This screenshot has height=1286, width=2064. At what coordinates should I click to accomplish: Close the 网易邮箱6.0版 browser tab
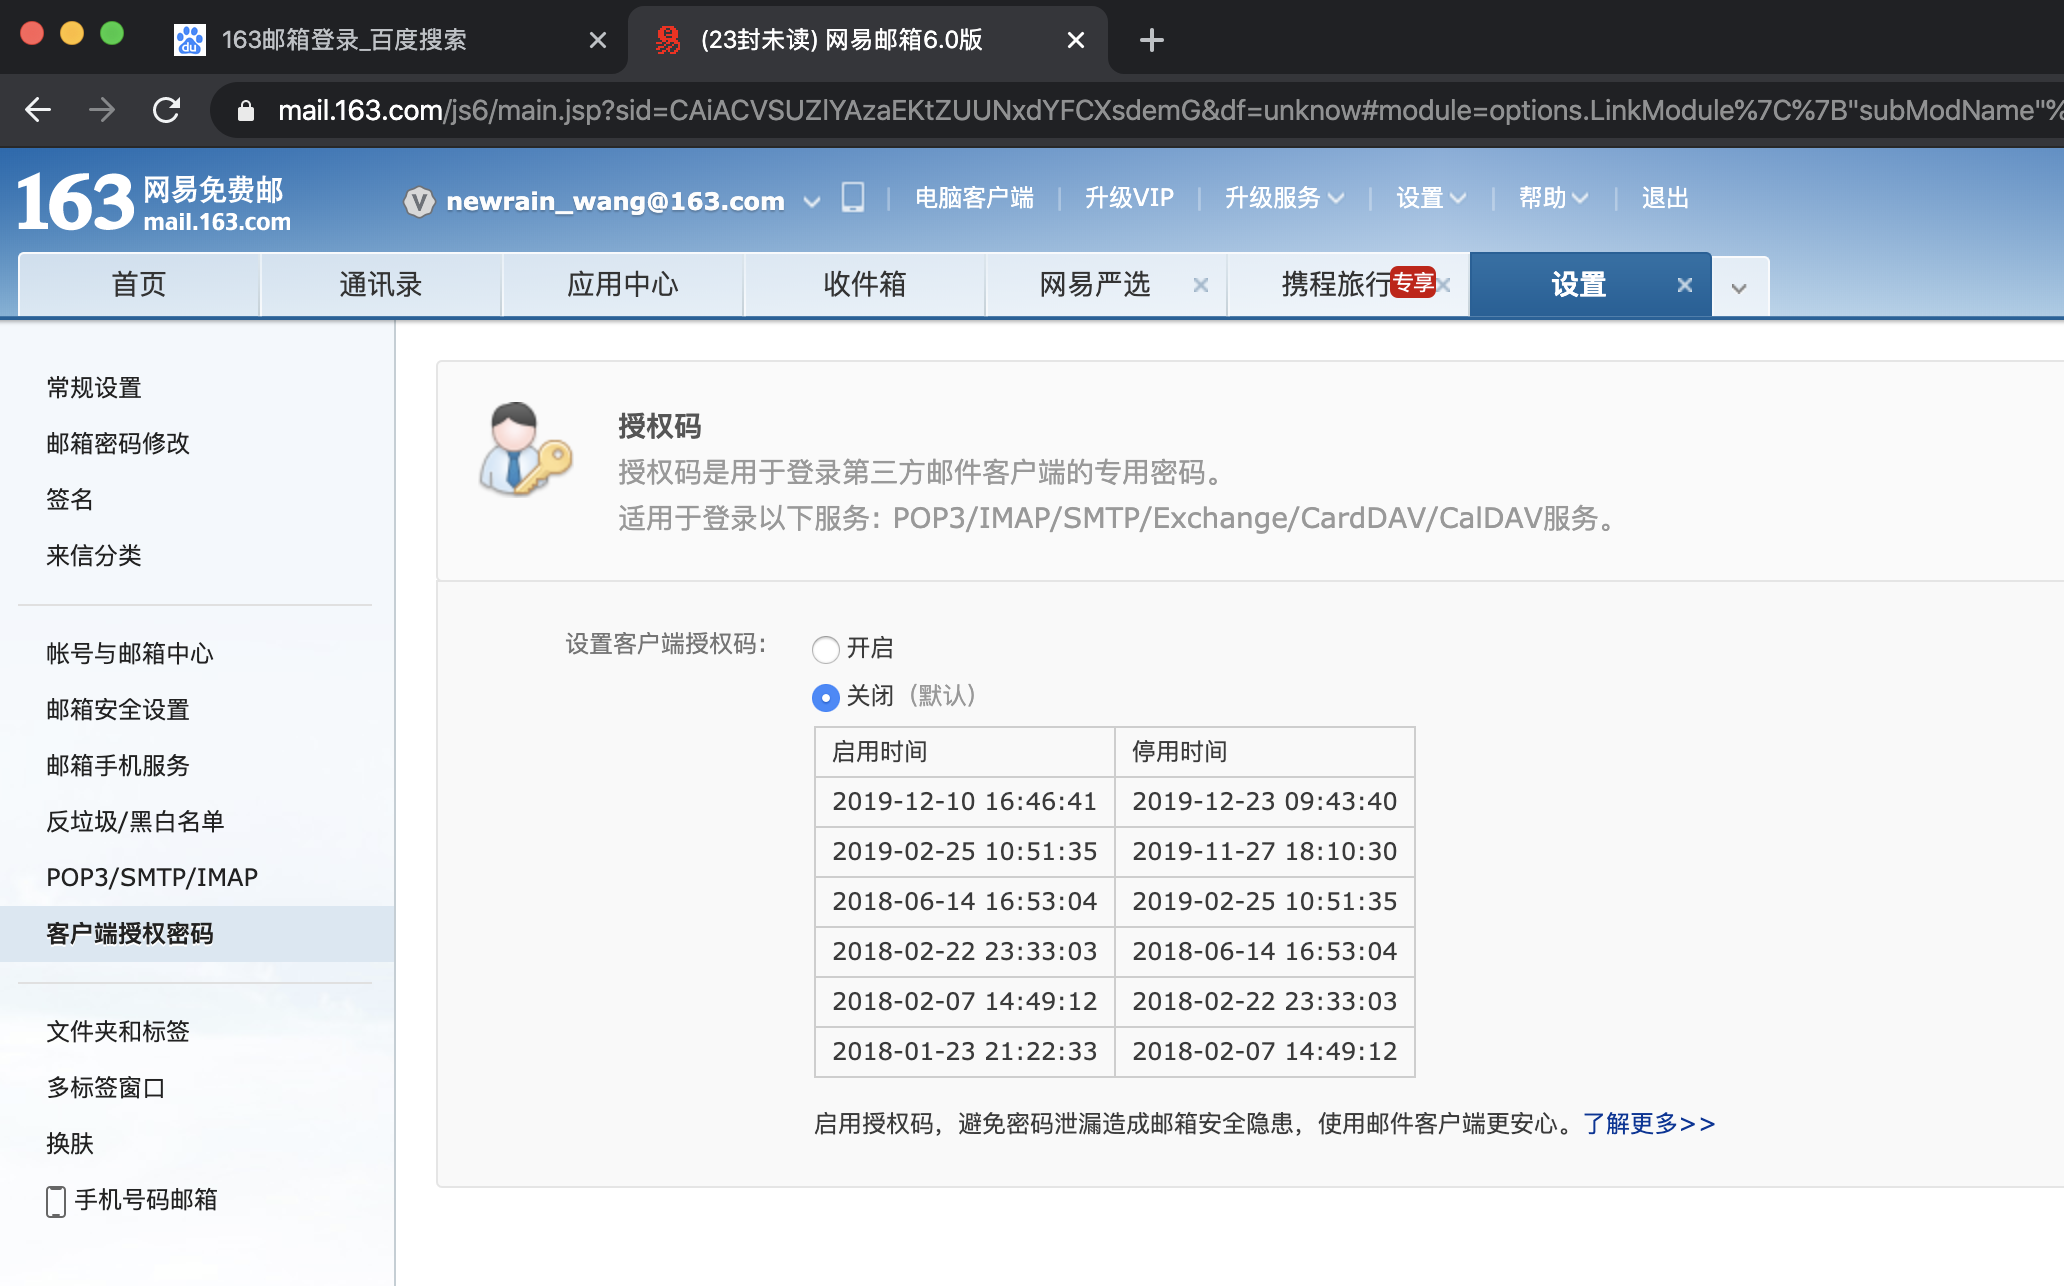click(x=1076, y=40)
